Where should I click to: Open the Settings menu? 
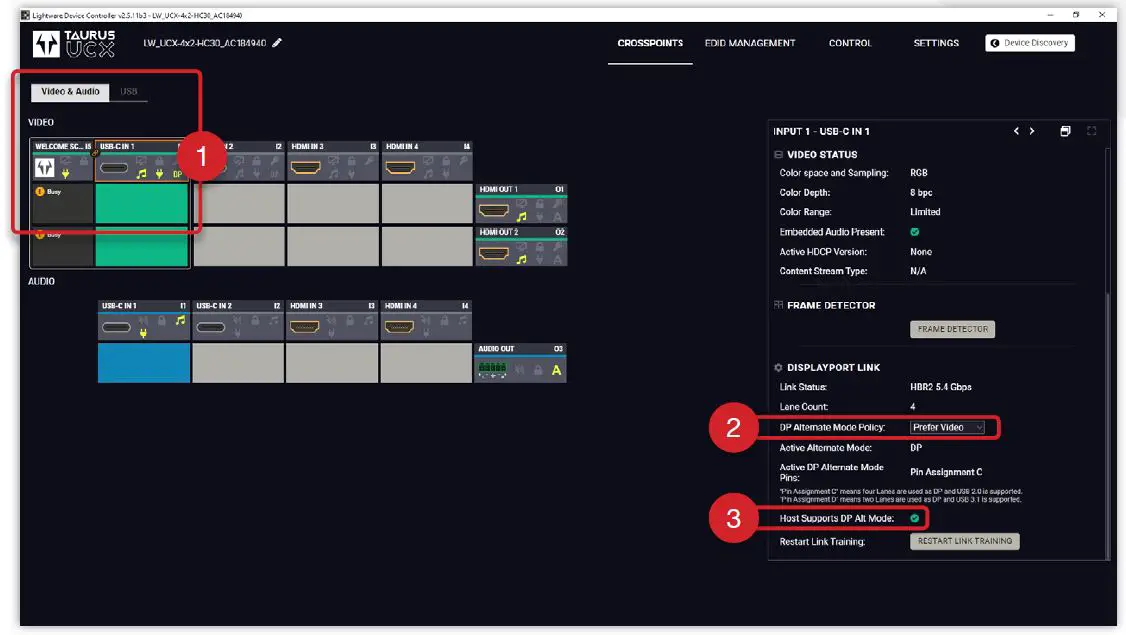click(936, 43)
